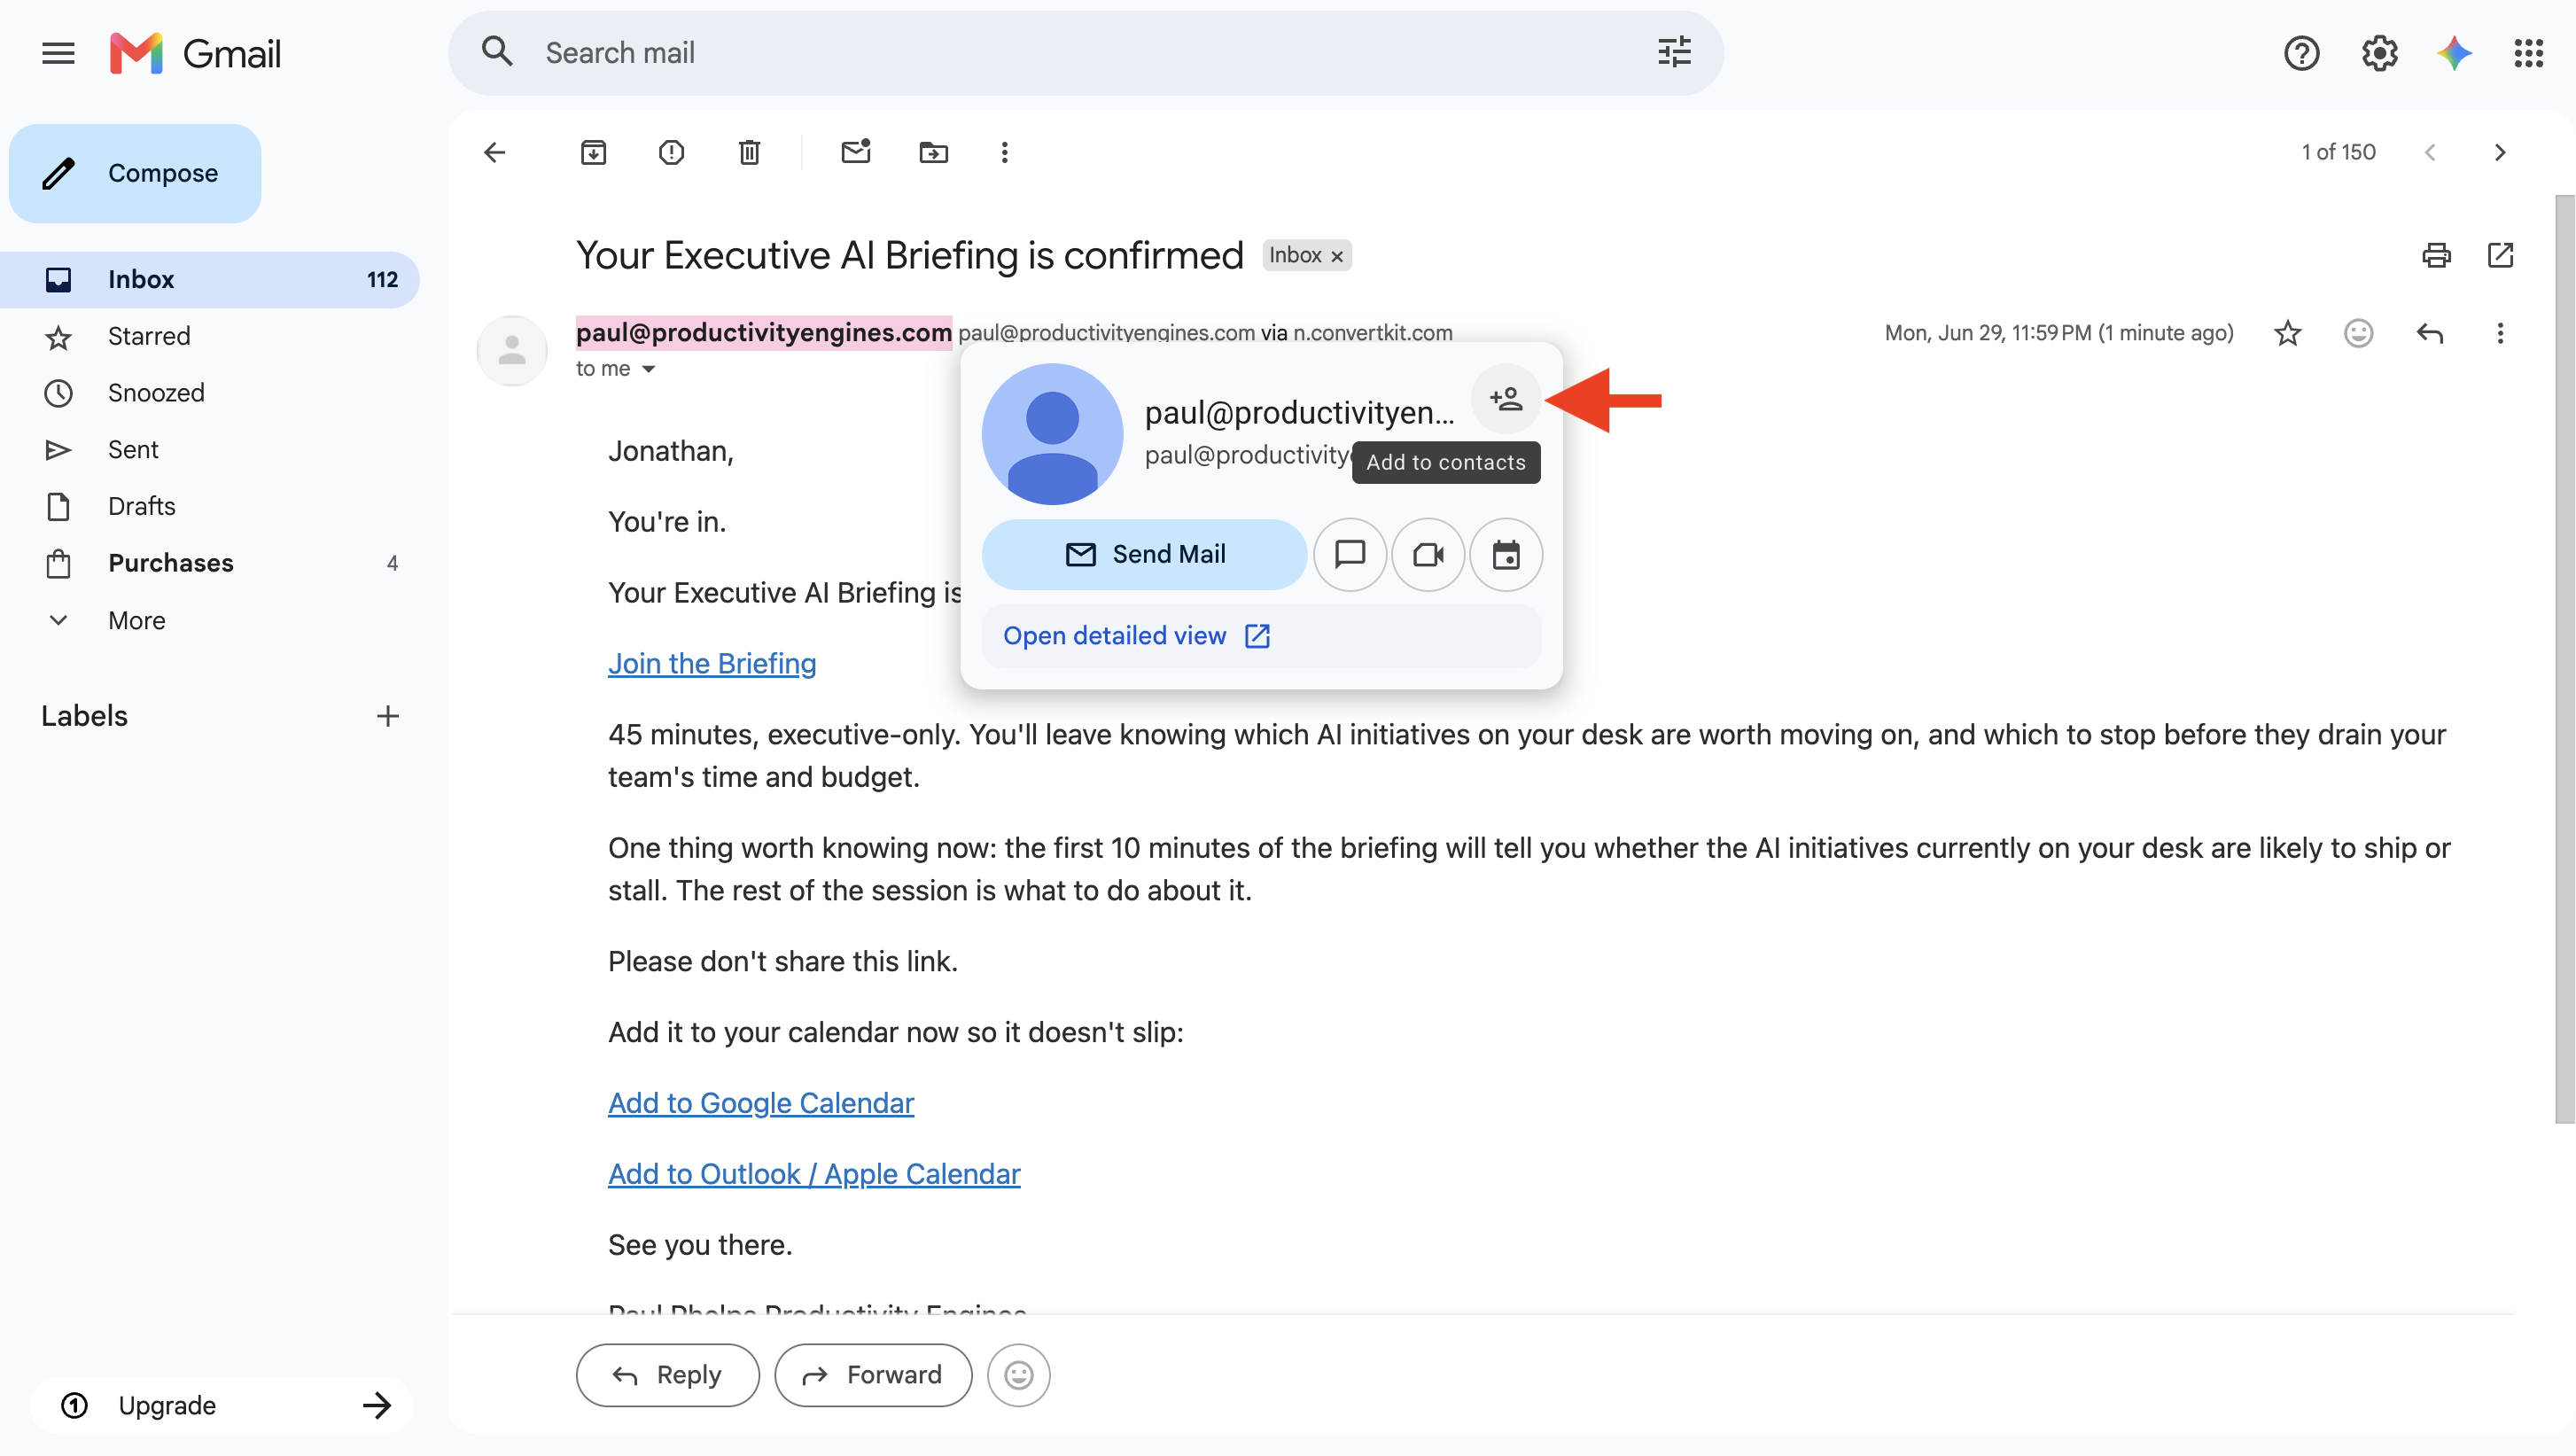Open toolbar More options menu
Screen dimensions: 2576x1456
pos(1004,152)
